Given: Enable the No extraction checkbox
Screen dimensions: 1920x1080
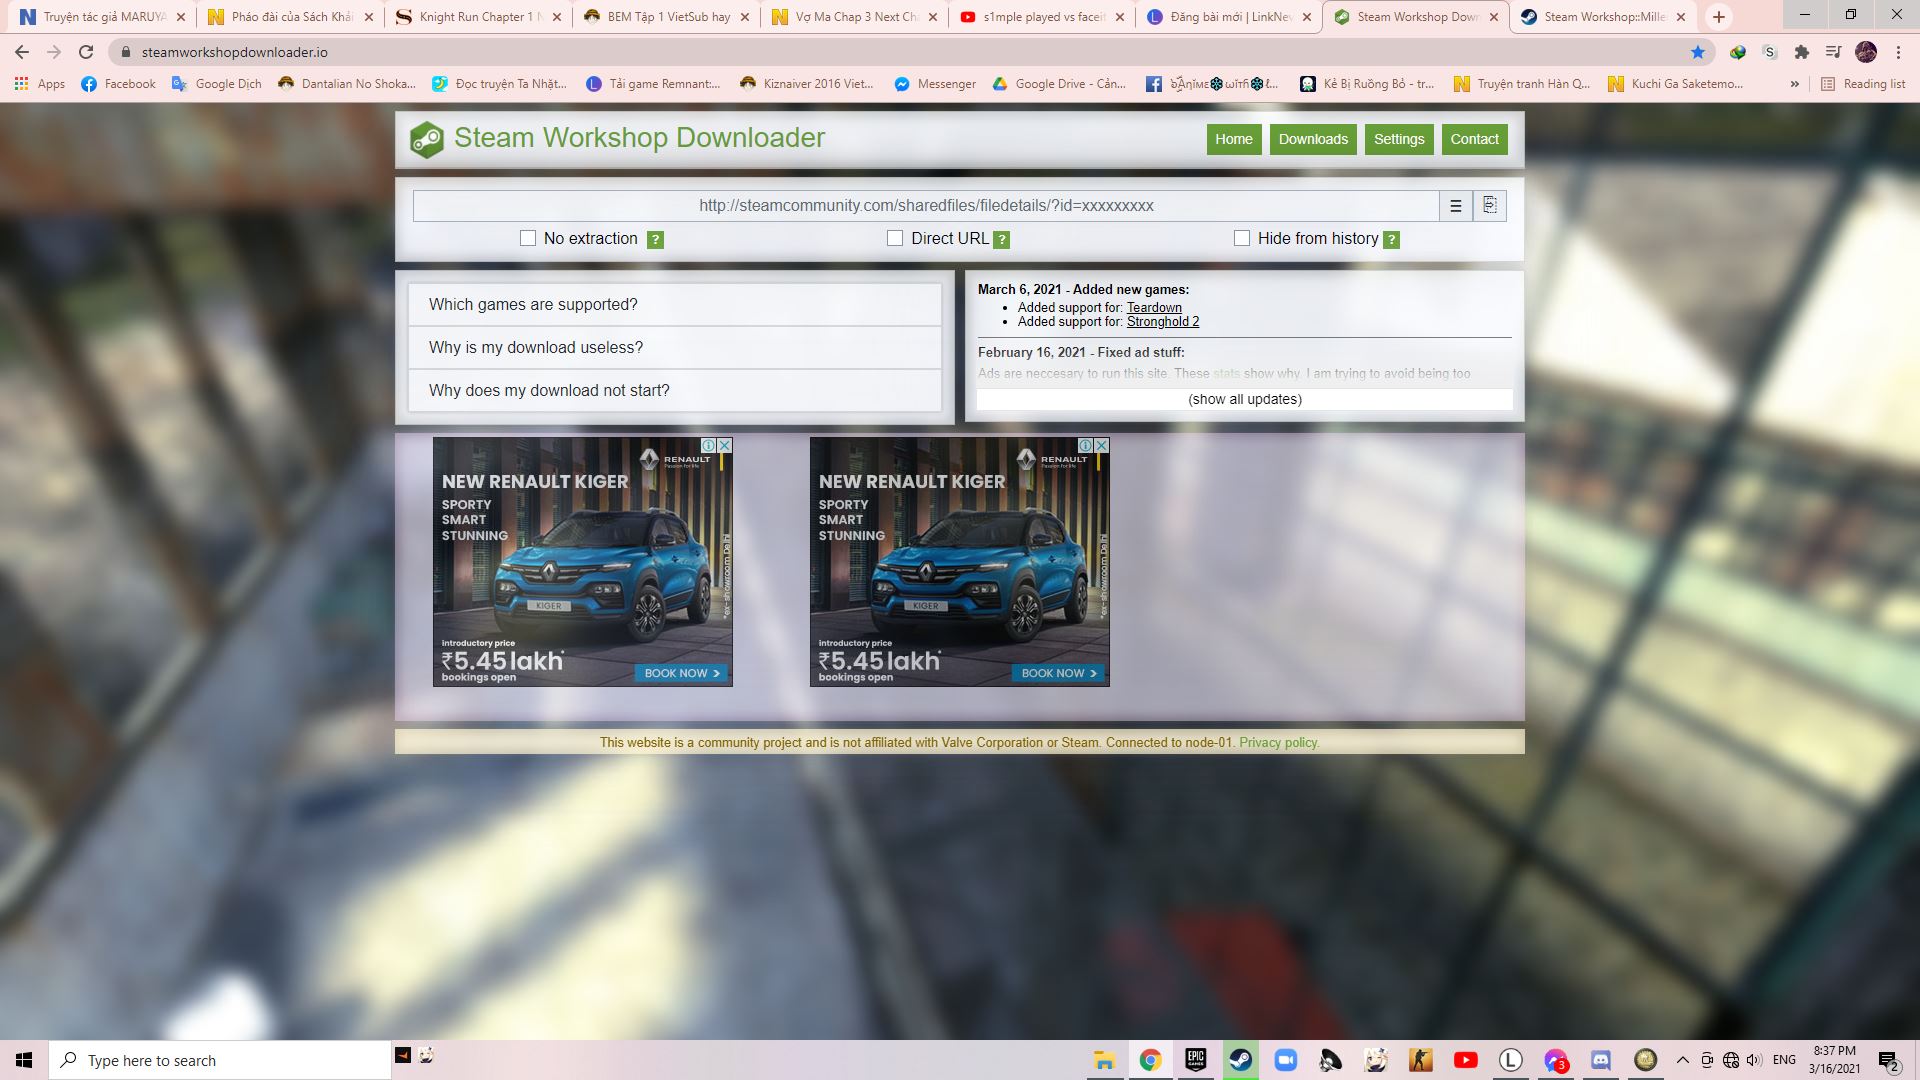Looking at the screenshot, I should [x=528, y=238].
